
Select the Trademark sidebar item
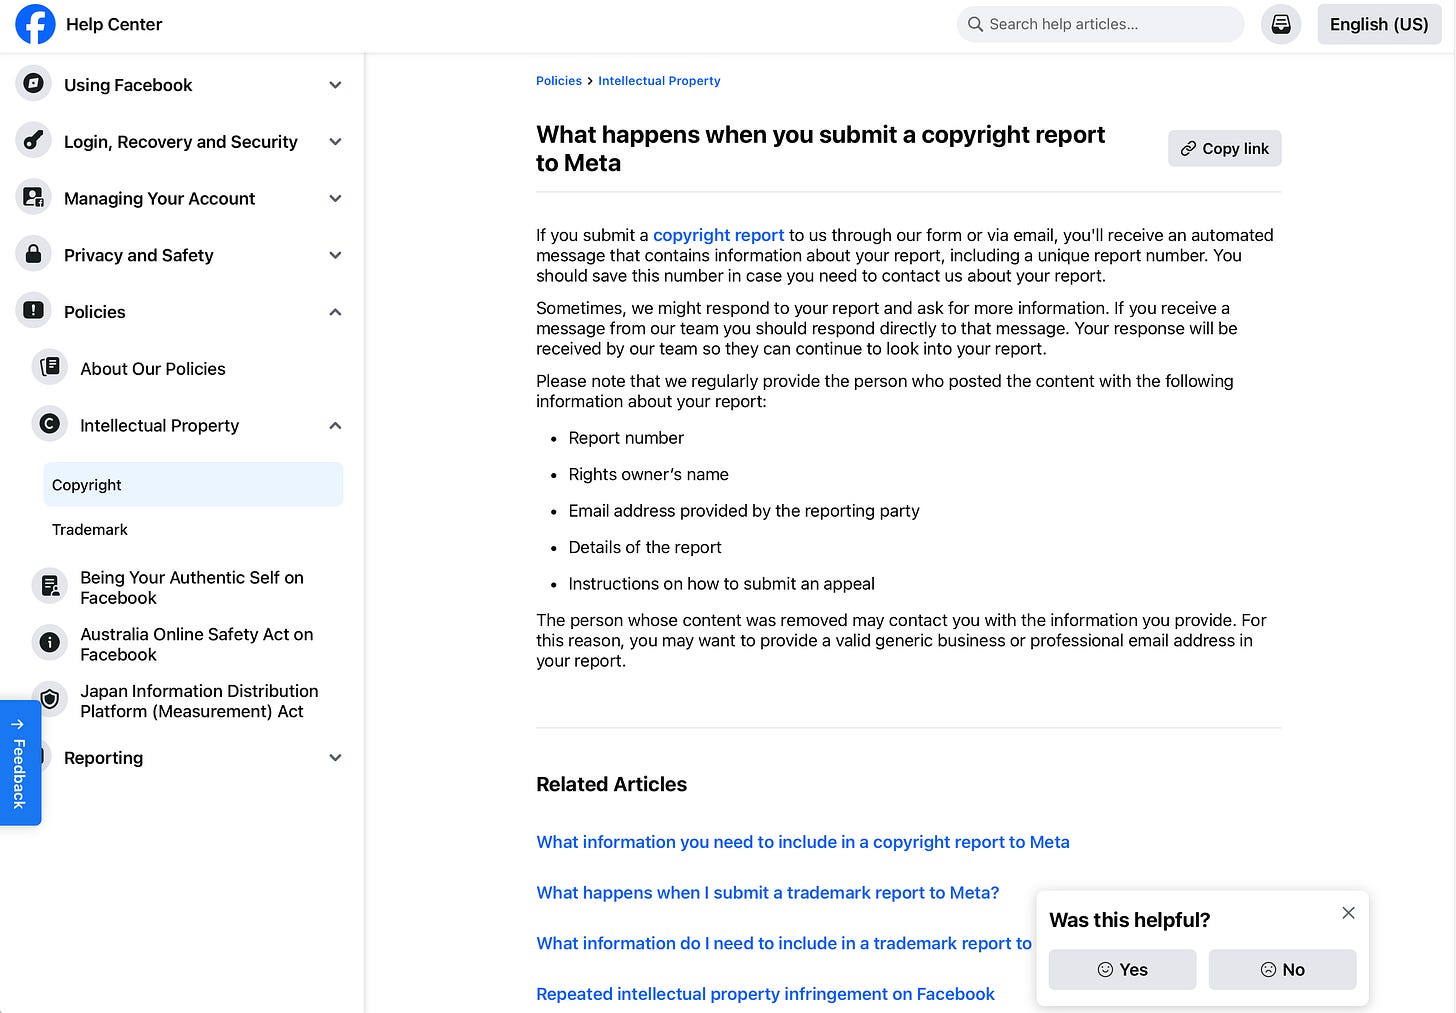click(x=193, y=529)
